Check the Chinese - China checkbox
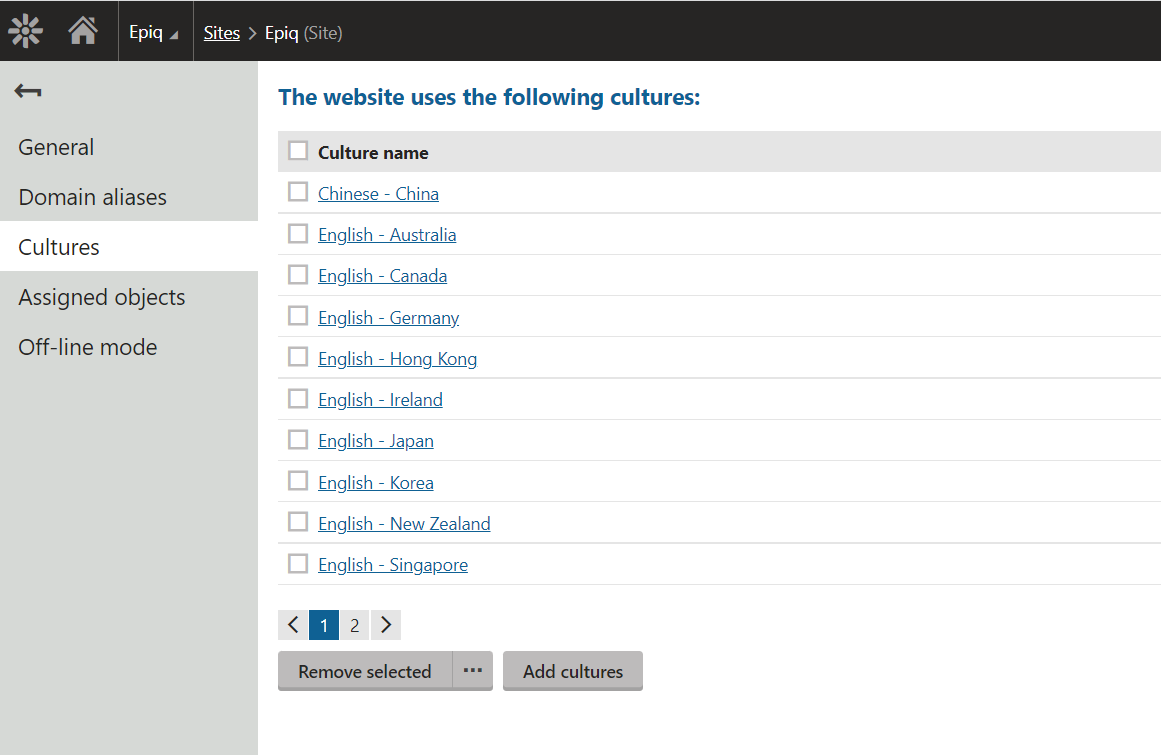The height and width of the screenshot is (755, 1161). [298, 192]
